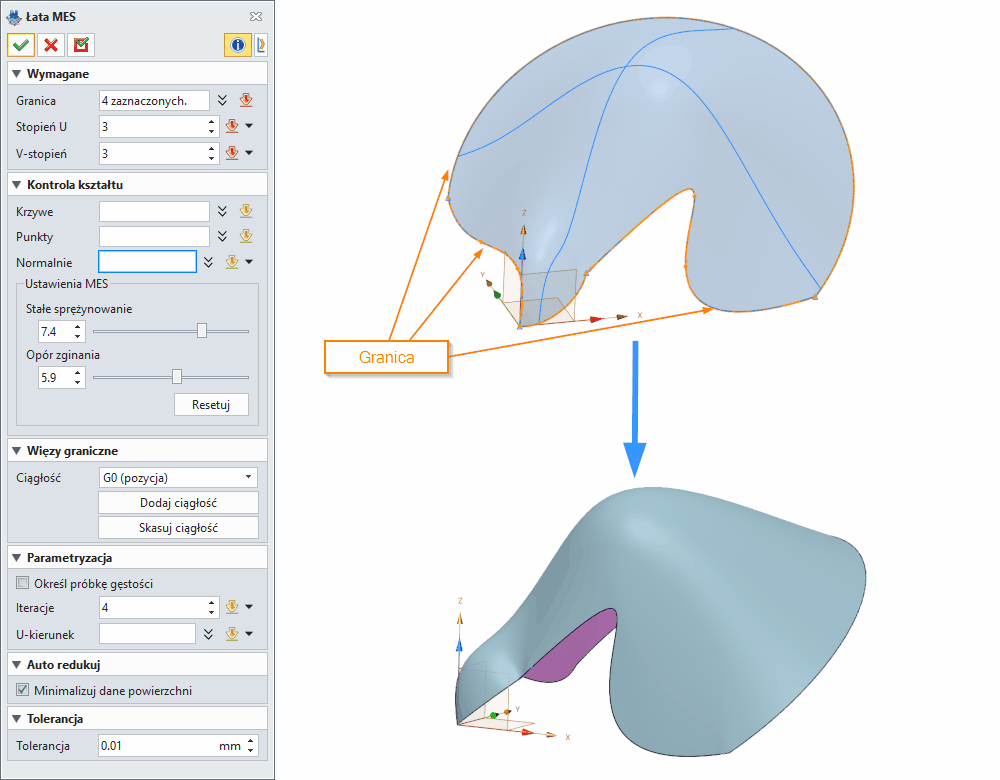Collapse the Wymagane section
The image size is (1000, 780).
18,73
